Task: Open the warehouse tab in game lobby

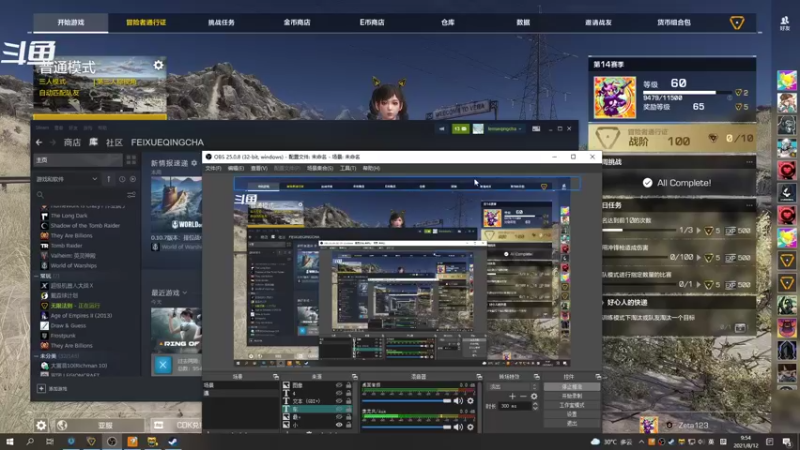Action: pyautogui.click(x=447, y=22)
